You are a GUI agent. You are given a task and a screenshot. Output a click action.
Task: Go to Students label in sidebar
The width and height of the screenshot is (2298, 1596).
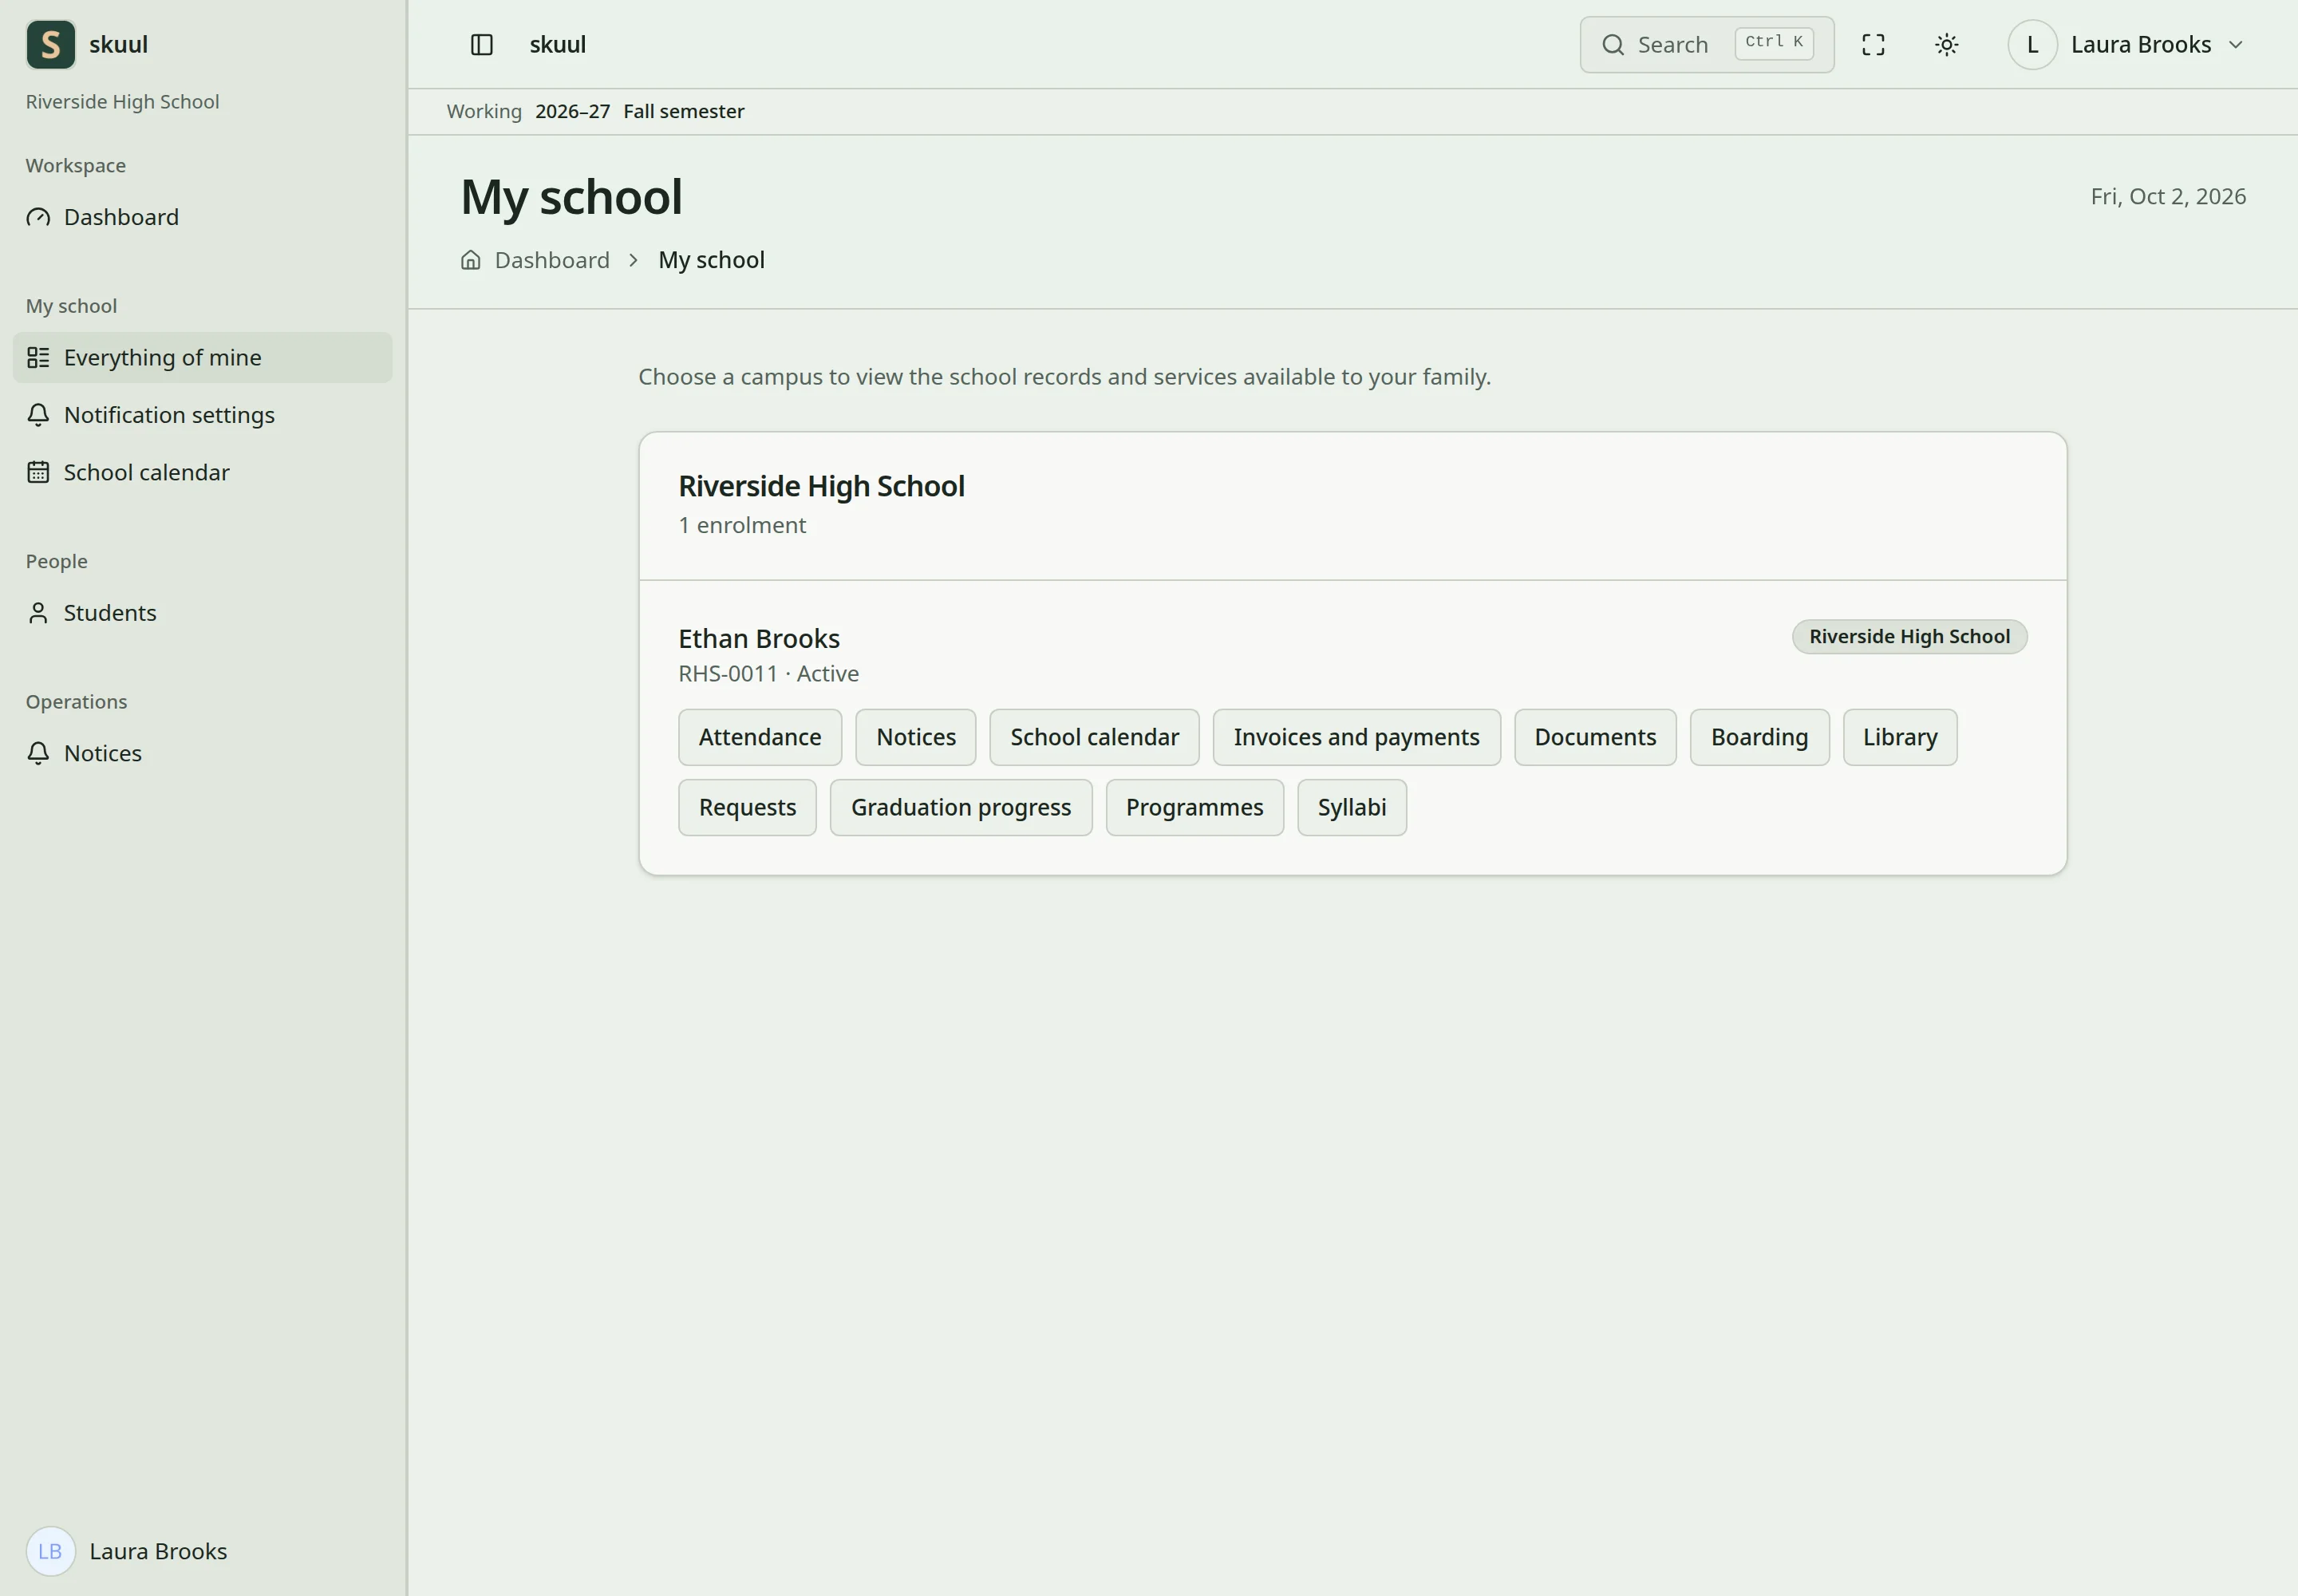click(110, 613)
